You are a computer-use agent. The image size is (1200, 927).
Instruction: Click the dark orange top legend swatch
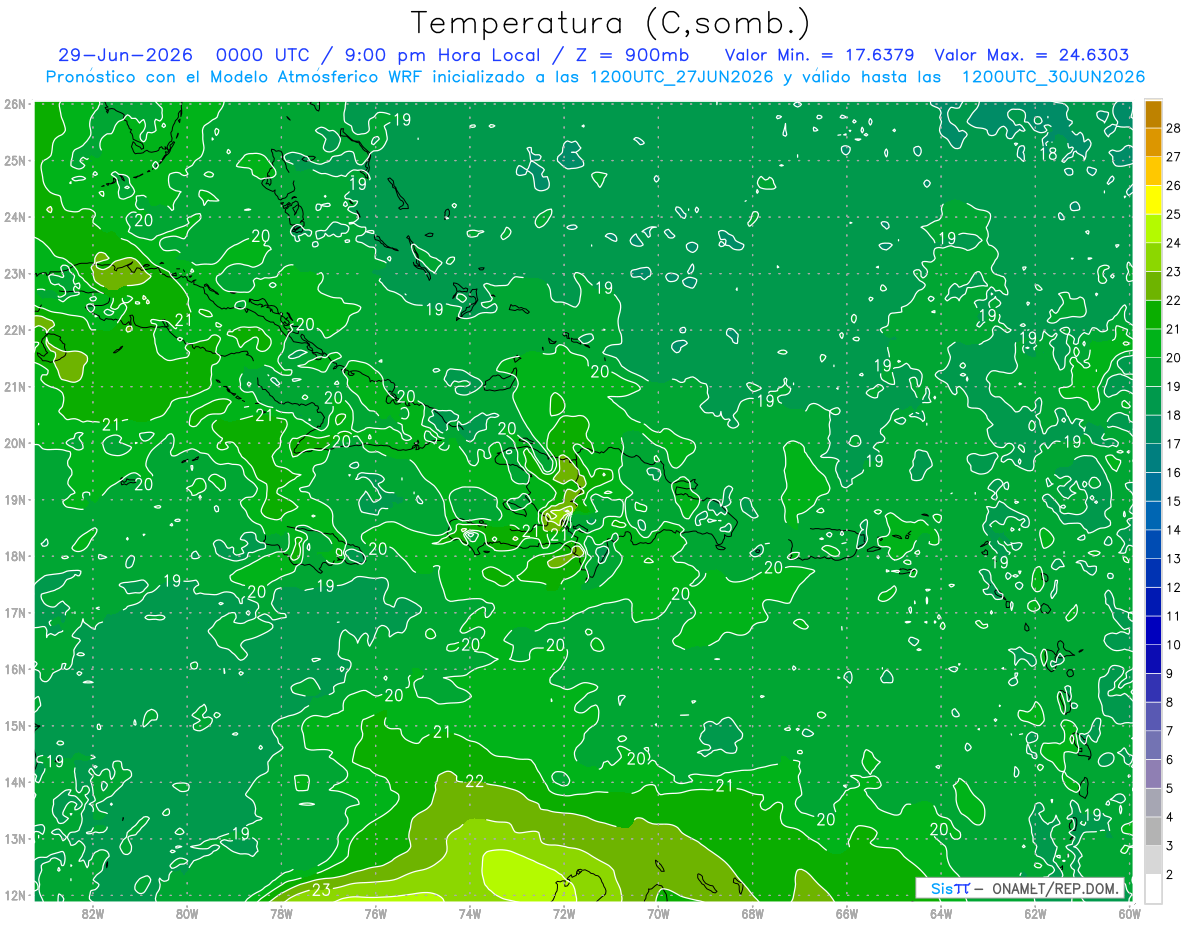pos(1153,114)
